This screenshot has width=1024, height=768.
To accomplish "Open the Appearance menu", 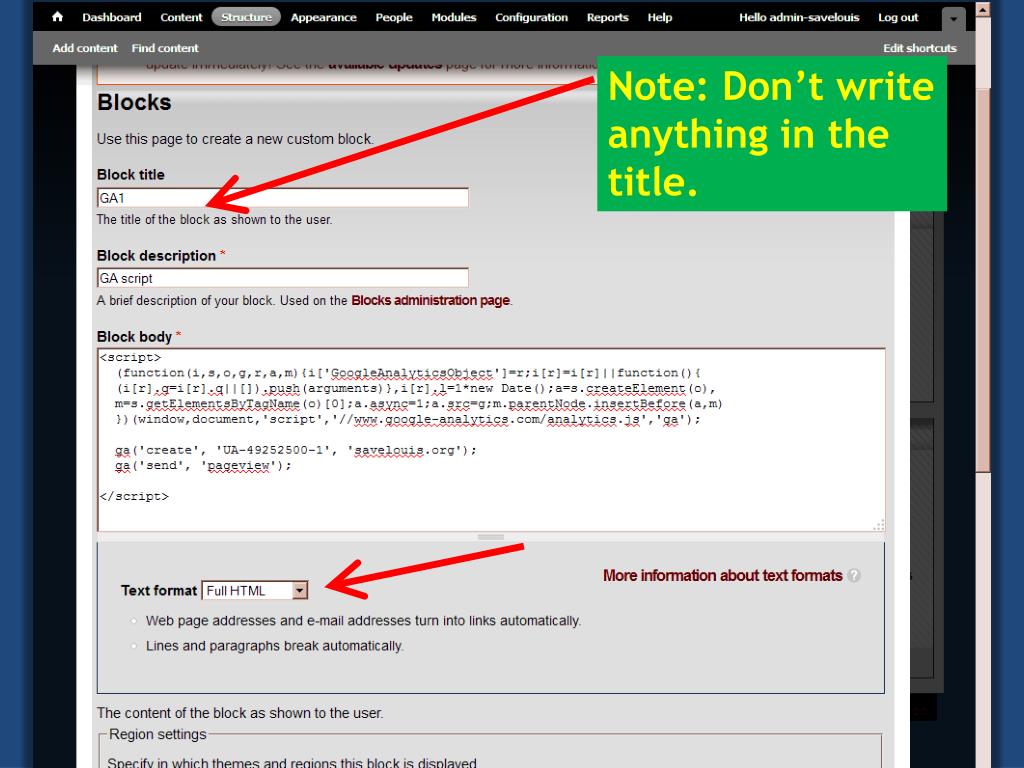I will pos(324,18).
